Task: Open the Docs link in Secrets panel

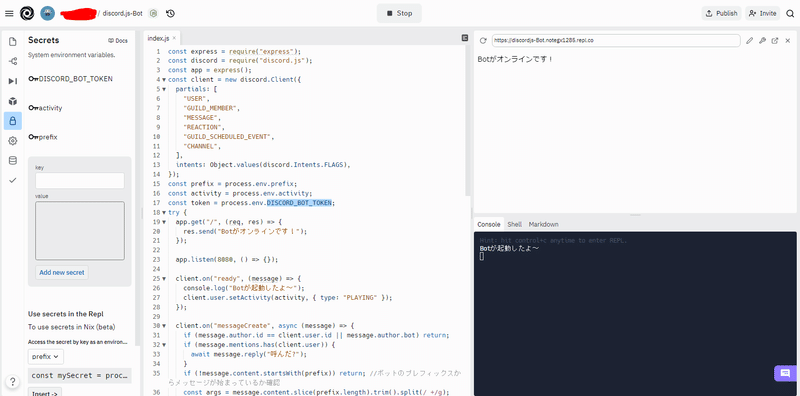Action: [x=118, y=41]
